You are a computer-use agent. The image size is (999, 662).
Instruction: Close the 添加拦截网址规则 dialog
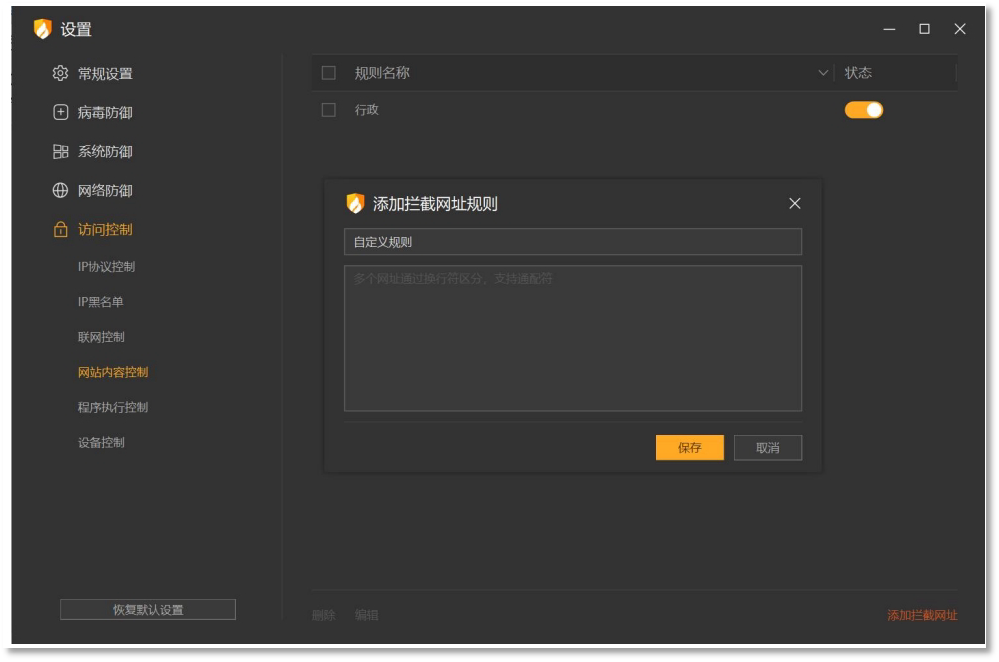pyautogui.click(x=794, y=203)
